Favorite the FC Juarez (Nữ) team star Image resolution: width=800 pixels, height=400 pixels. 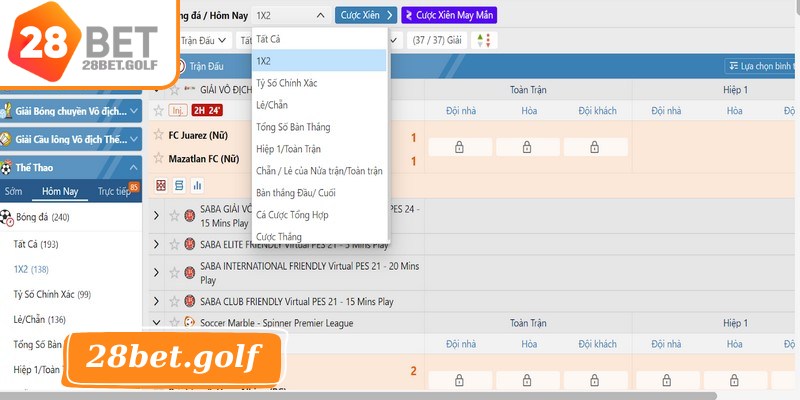tap(159, 135)
